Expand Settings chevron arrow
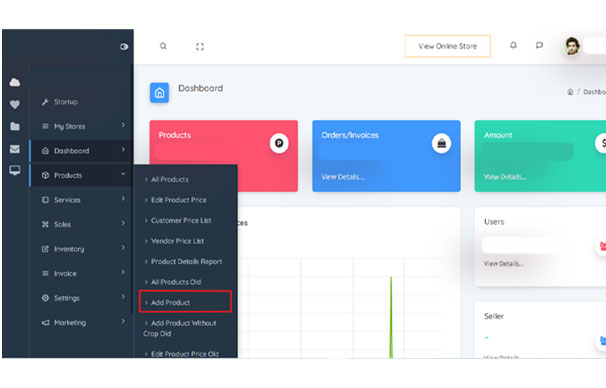Image resolution: width=606 pixels, height=388 pixels. click(x=123, y=296)
